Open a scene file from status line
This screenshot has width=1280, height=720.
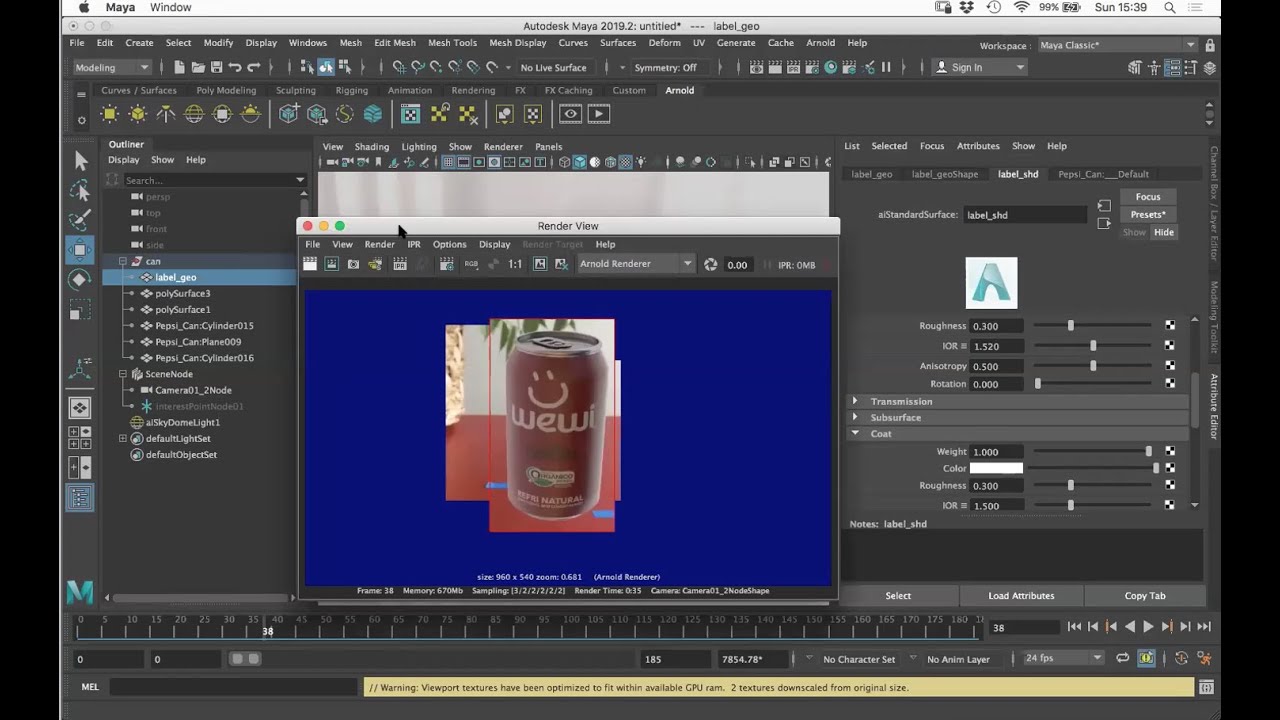(x=198, y=67)
